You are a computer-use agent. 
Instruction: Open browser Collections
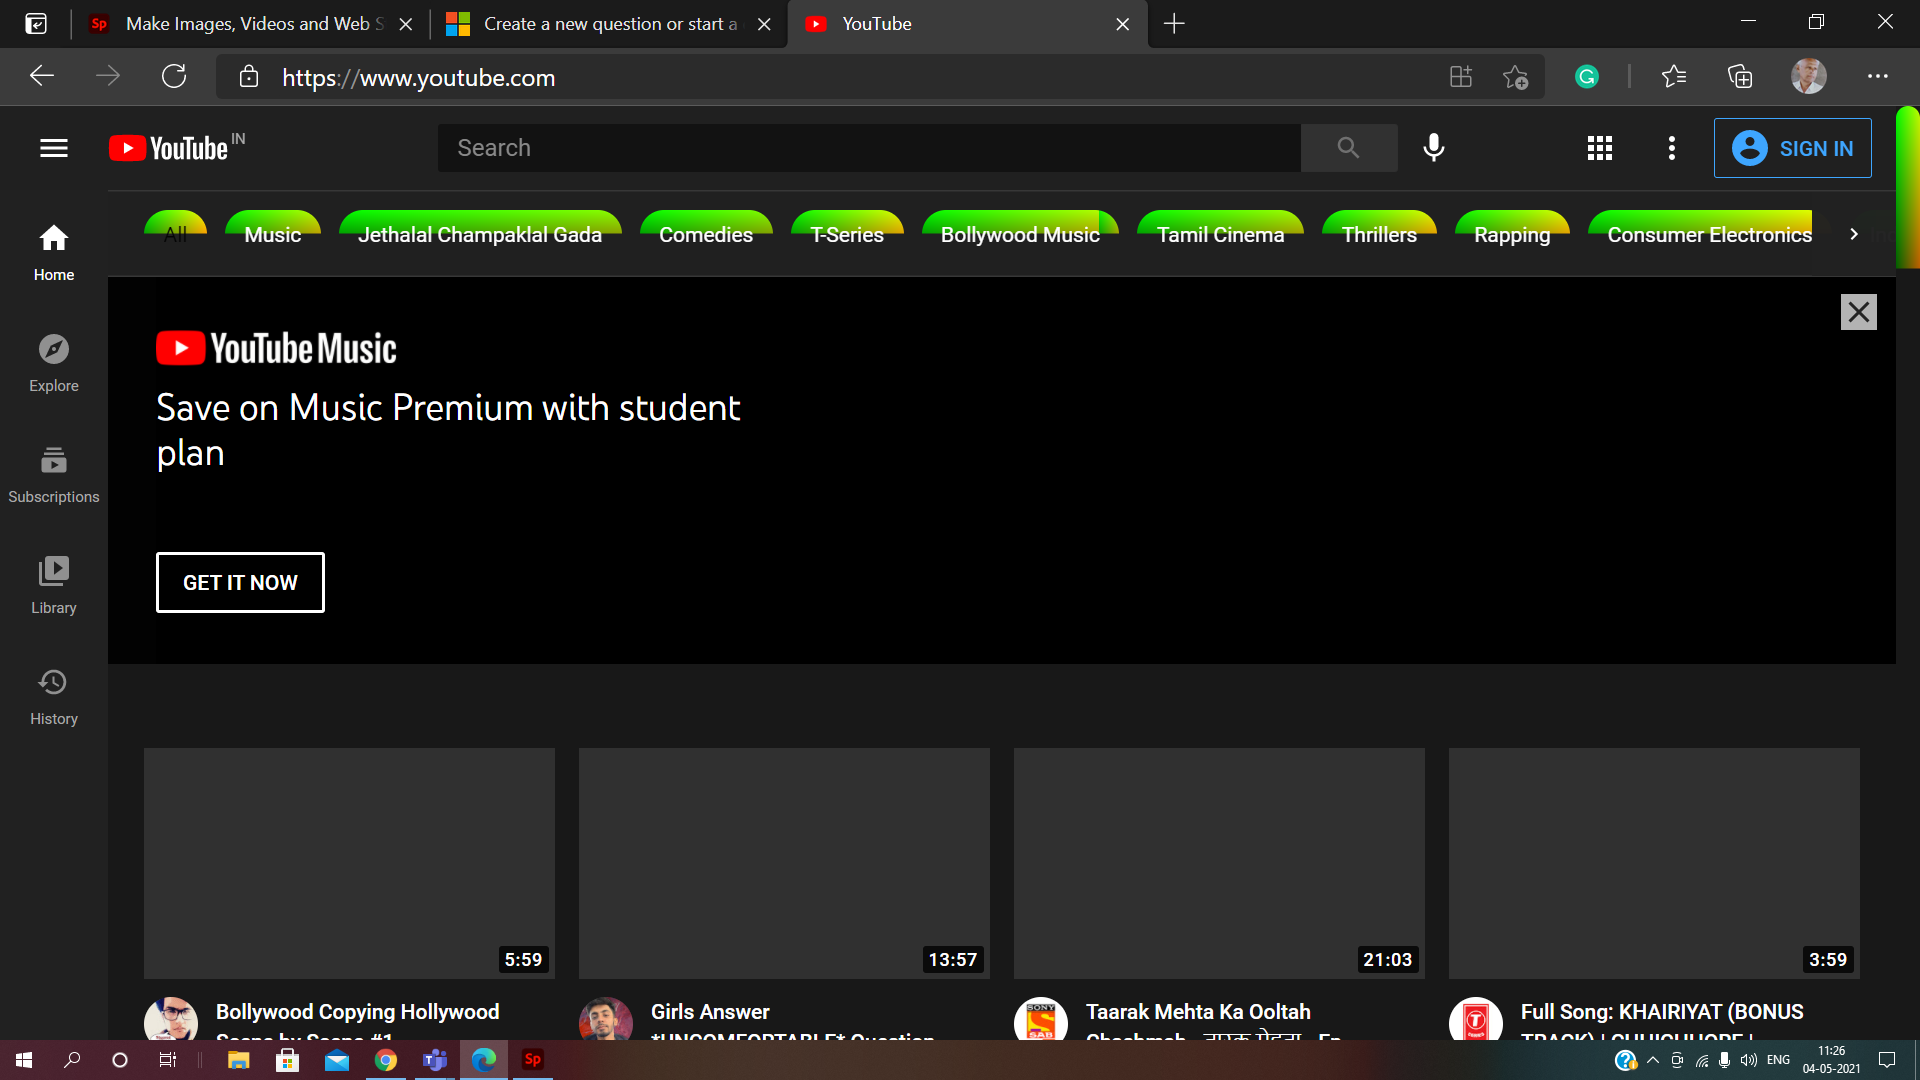1740,76
